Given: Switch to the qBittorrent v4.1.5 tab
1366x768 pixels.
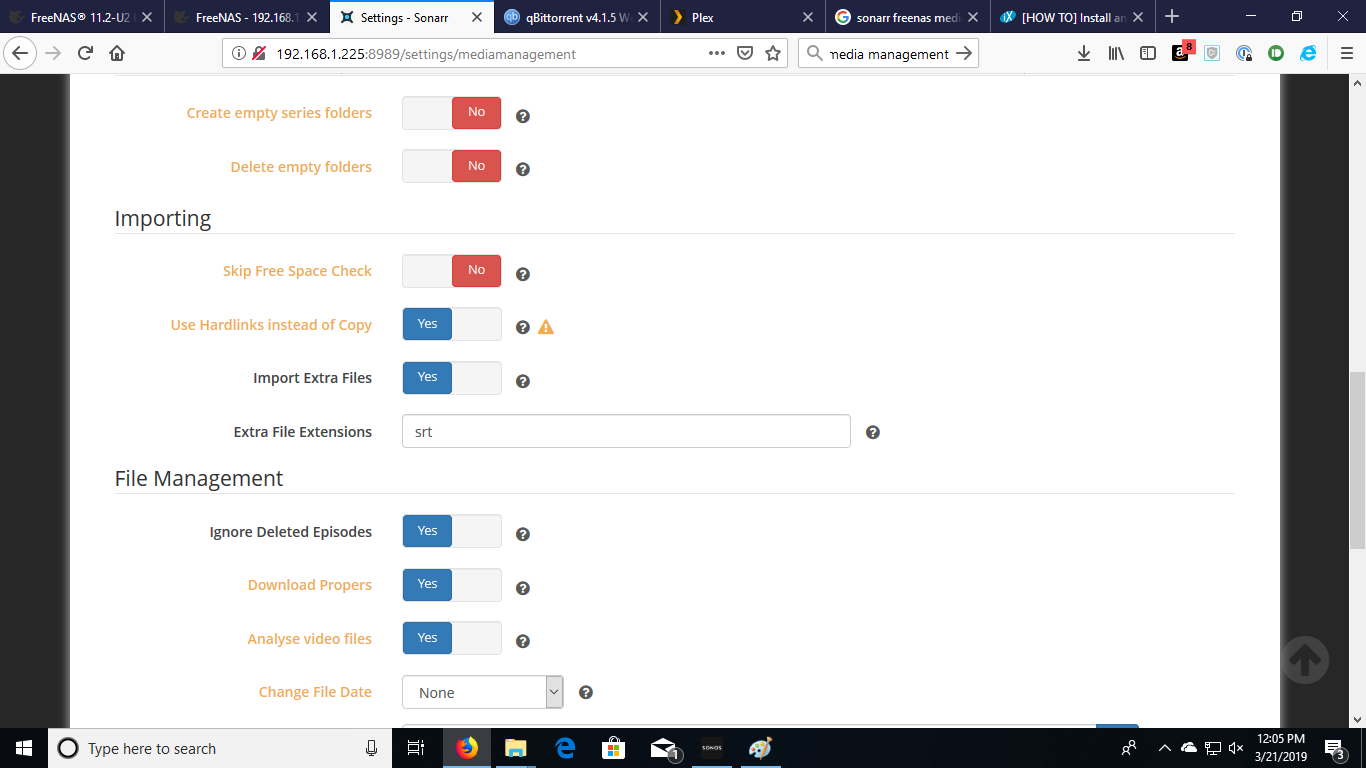Looking at the screenshot, I should point(577,17).
